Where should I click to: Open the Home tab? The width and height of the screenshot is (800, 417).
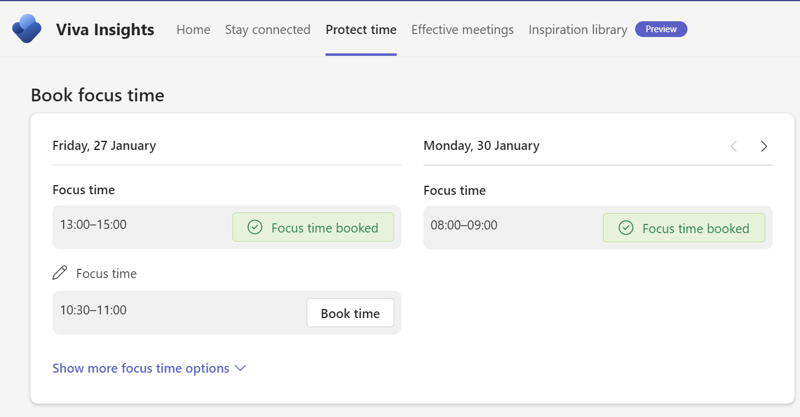[x=193, y=30]
